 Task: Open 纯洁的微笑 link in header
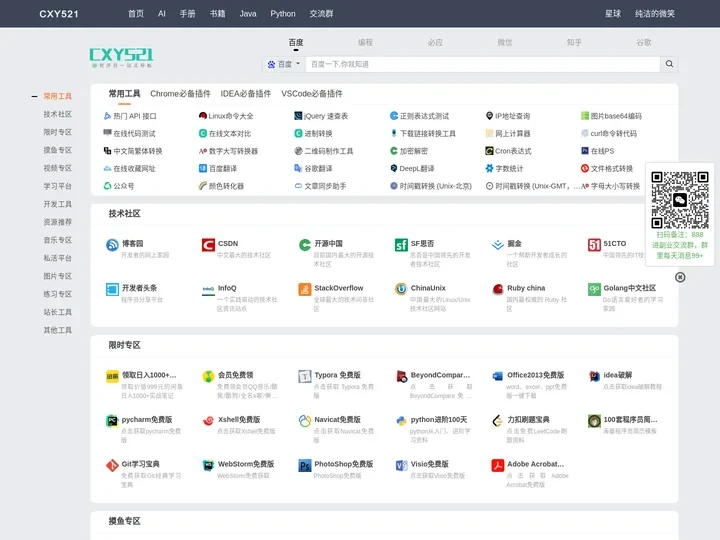(655, 14)
